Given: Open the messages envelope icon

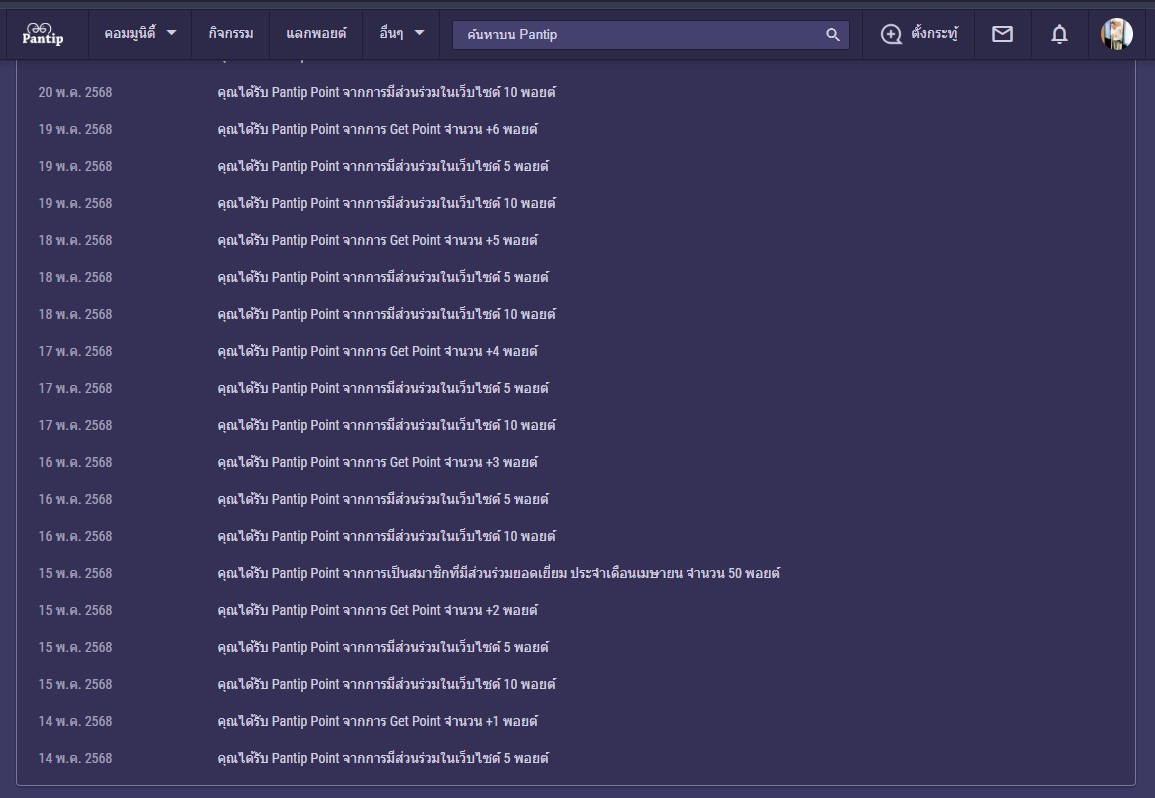Looking at the screenshot, I should [x=1002, y=34].
